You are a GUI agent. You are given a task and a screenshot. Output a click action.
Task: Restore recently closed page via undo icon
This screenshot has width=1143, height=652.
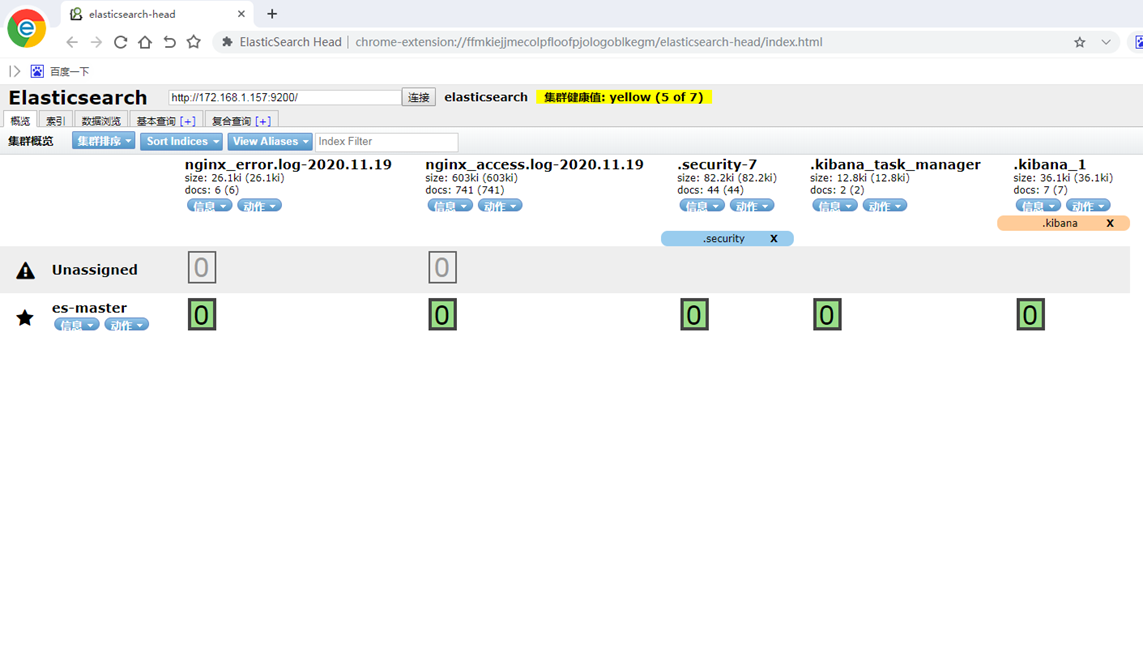(x=169, y=42)
